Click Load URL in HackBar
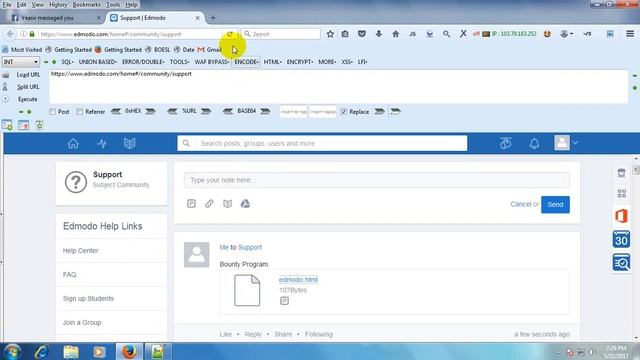The height and width of the screenshot is (360, 640). (28, 75)
